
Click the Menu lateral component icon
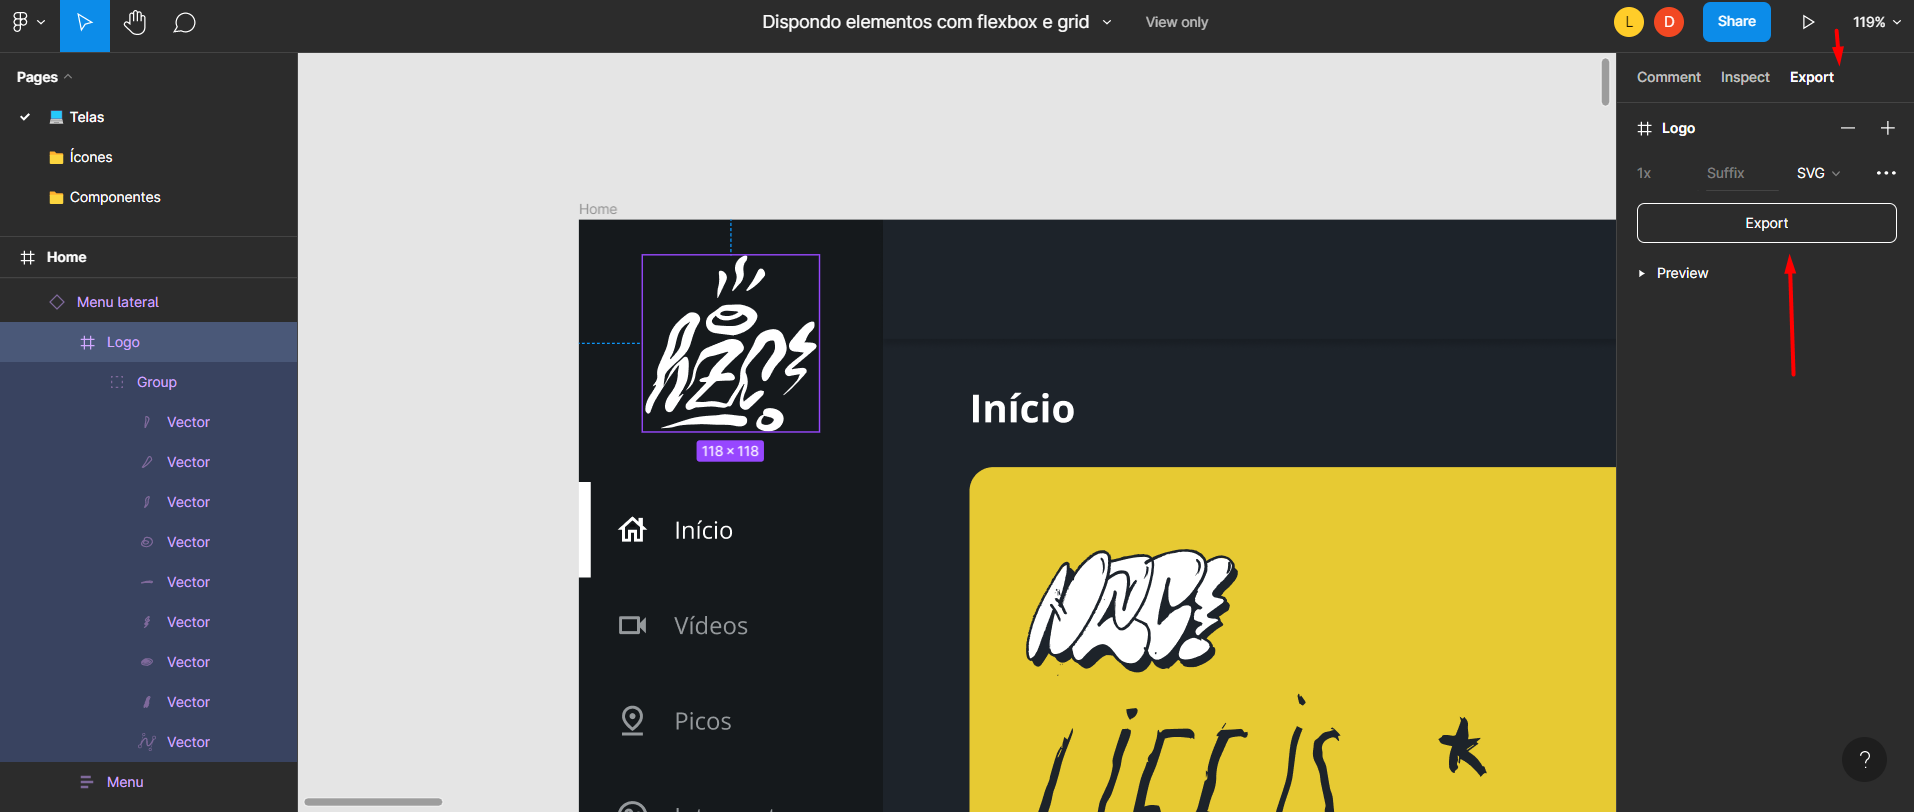57,302
